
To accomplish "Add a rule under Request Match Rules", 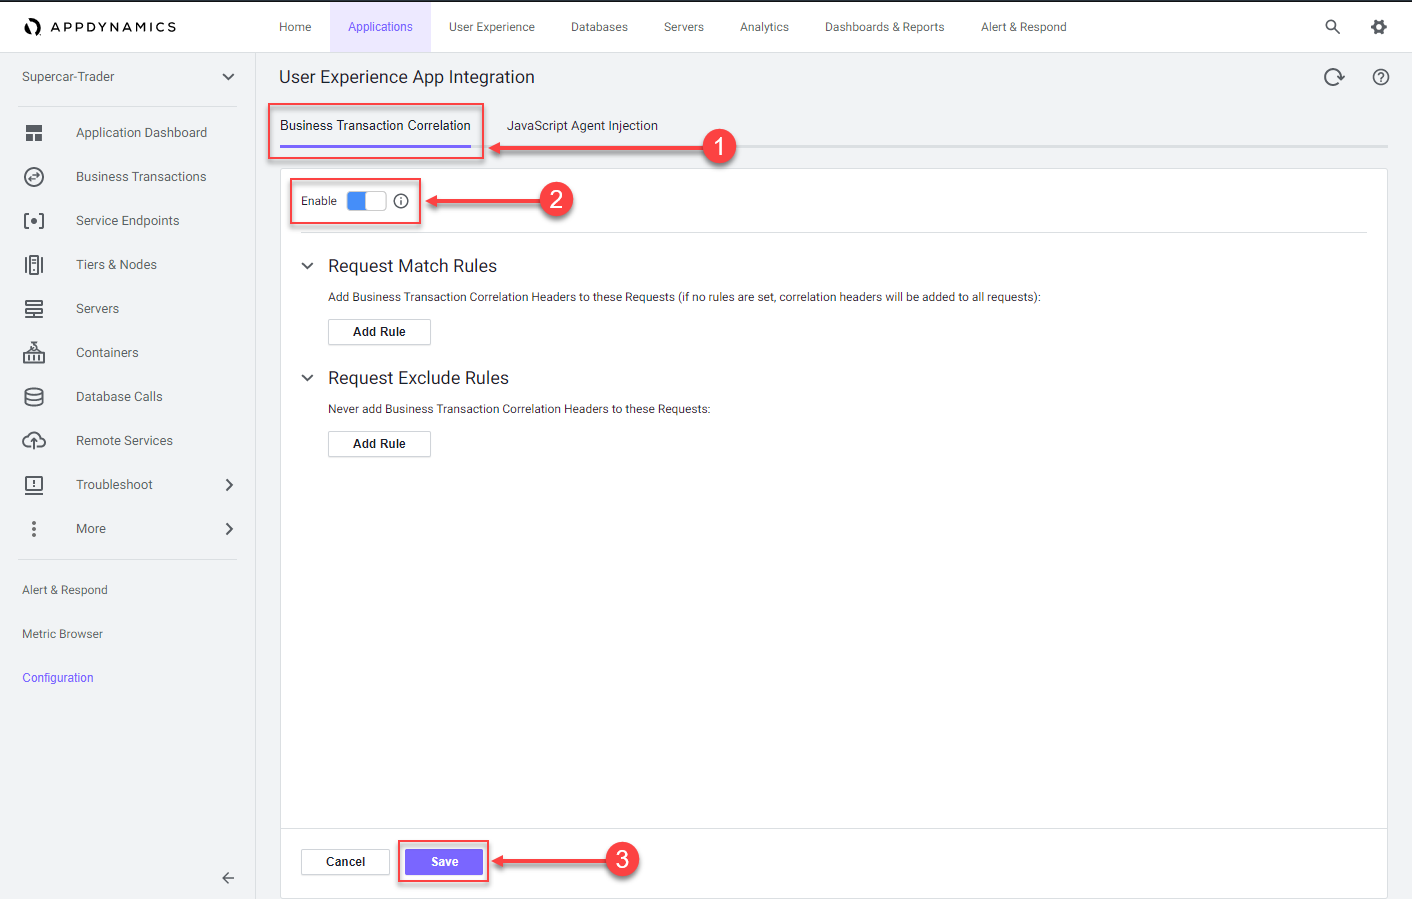I will tap(379, 332).
